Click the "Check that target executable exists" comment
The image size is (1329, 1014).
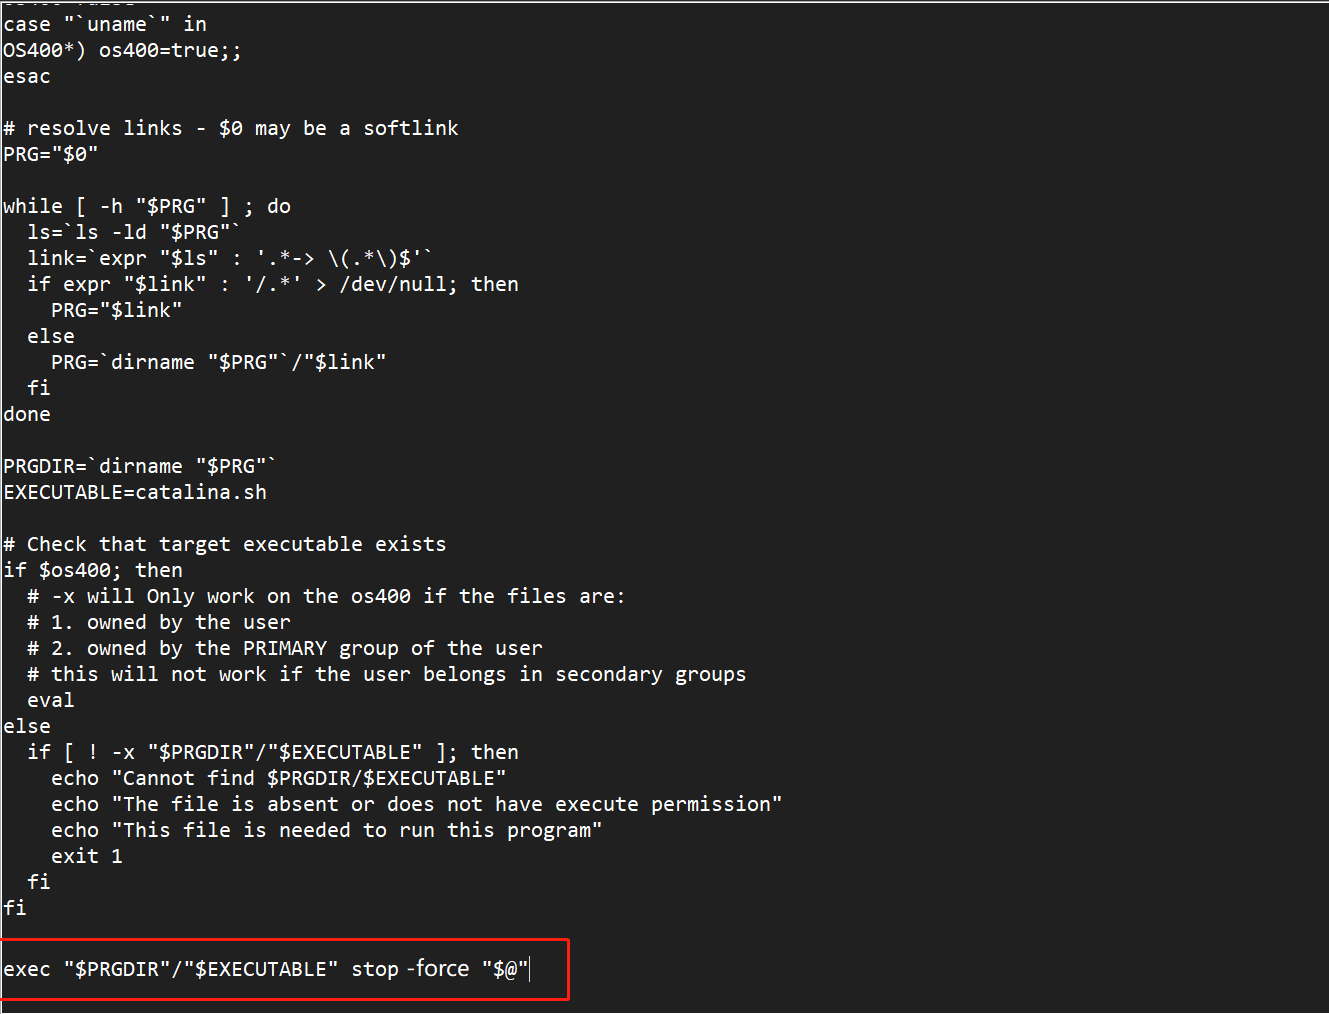225,544
